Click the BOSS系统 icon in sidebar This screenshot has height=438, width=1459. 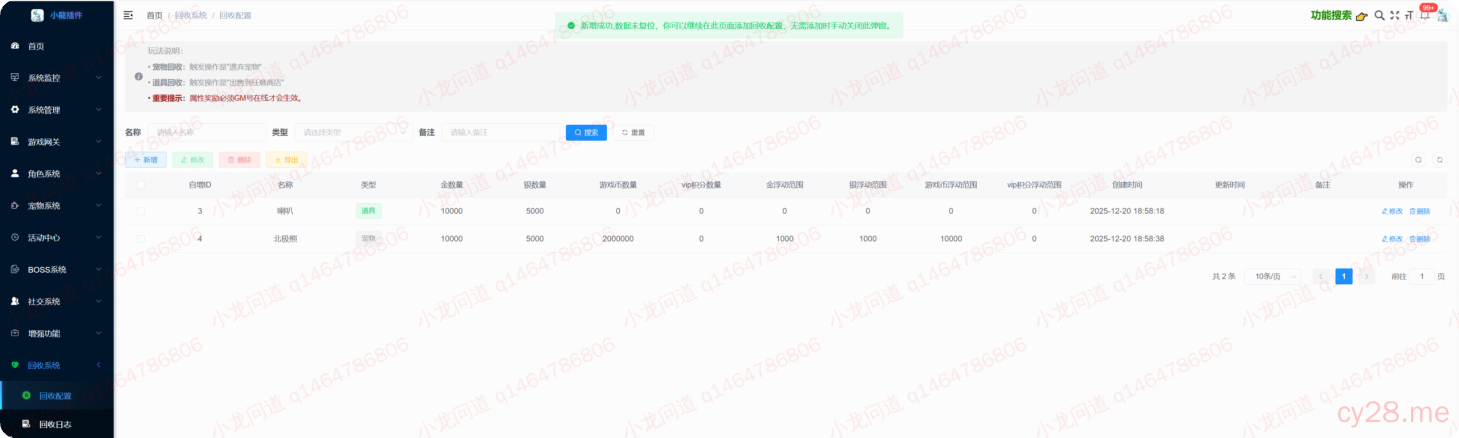pos(14,269)
